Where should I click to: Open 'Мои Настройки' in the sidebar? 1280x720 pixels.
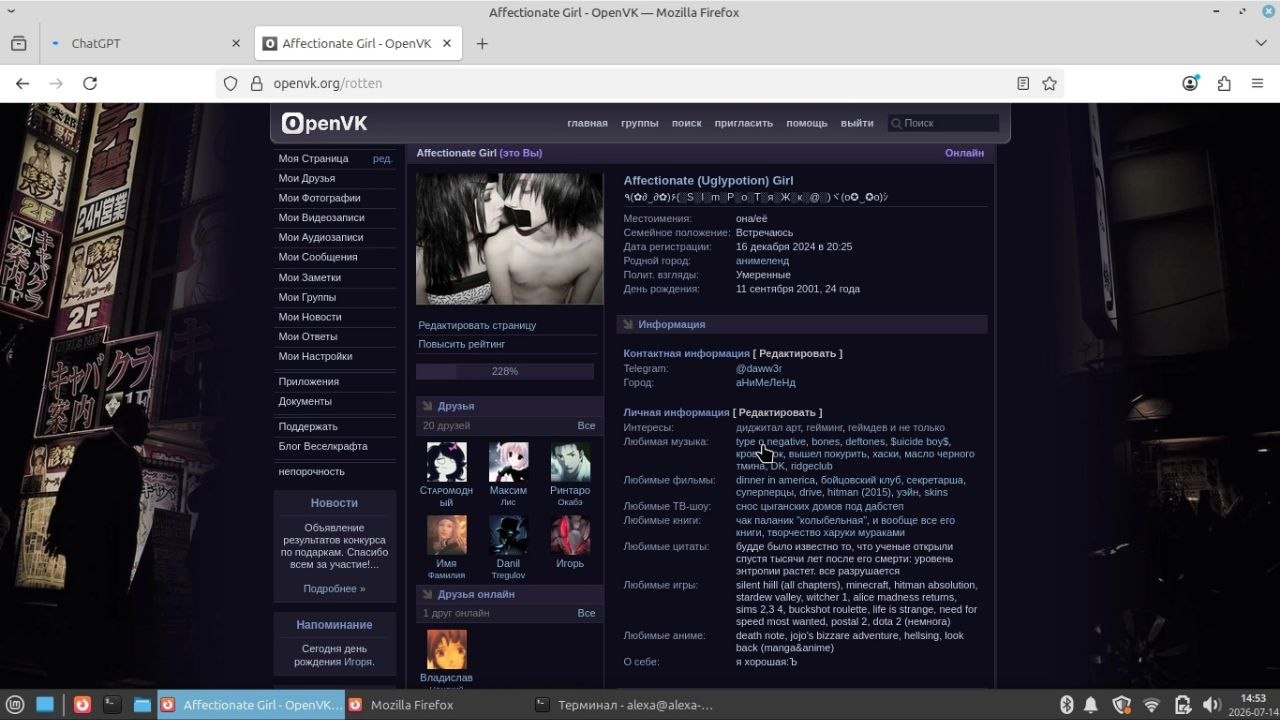coord(315,356)
